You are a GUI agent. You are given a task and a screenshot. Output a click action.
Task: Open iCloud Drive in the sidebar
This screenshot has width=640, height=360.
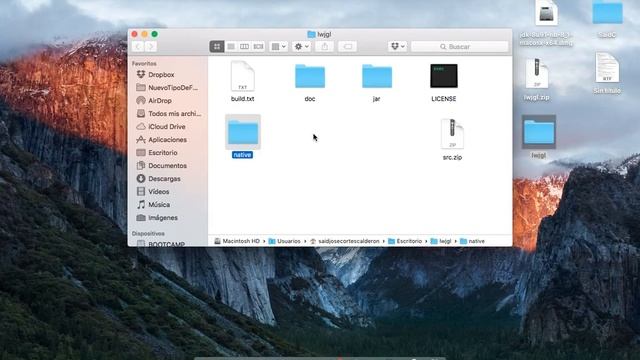167,127
